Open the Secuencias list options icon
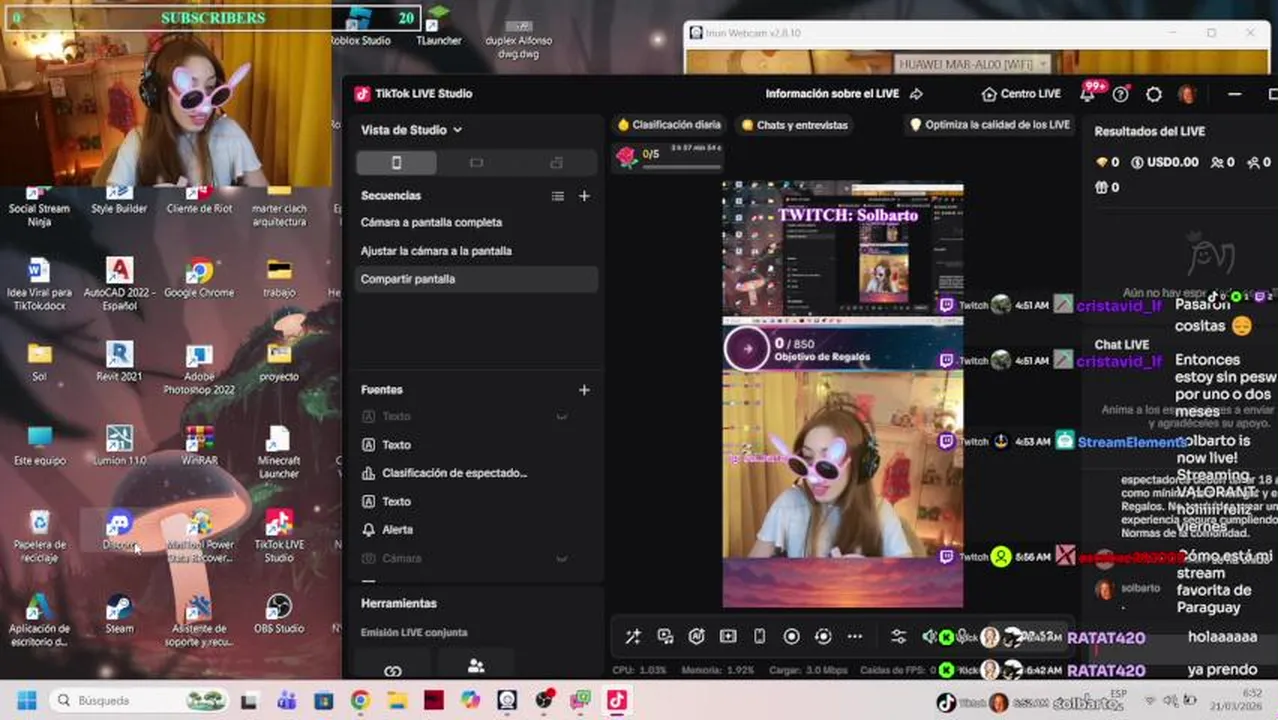This screenshot has width=1278, height=720. click(558, 196)
